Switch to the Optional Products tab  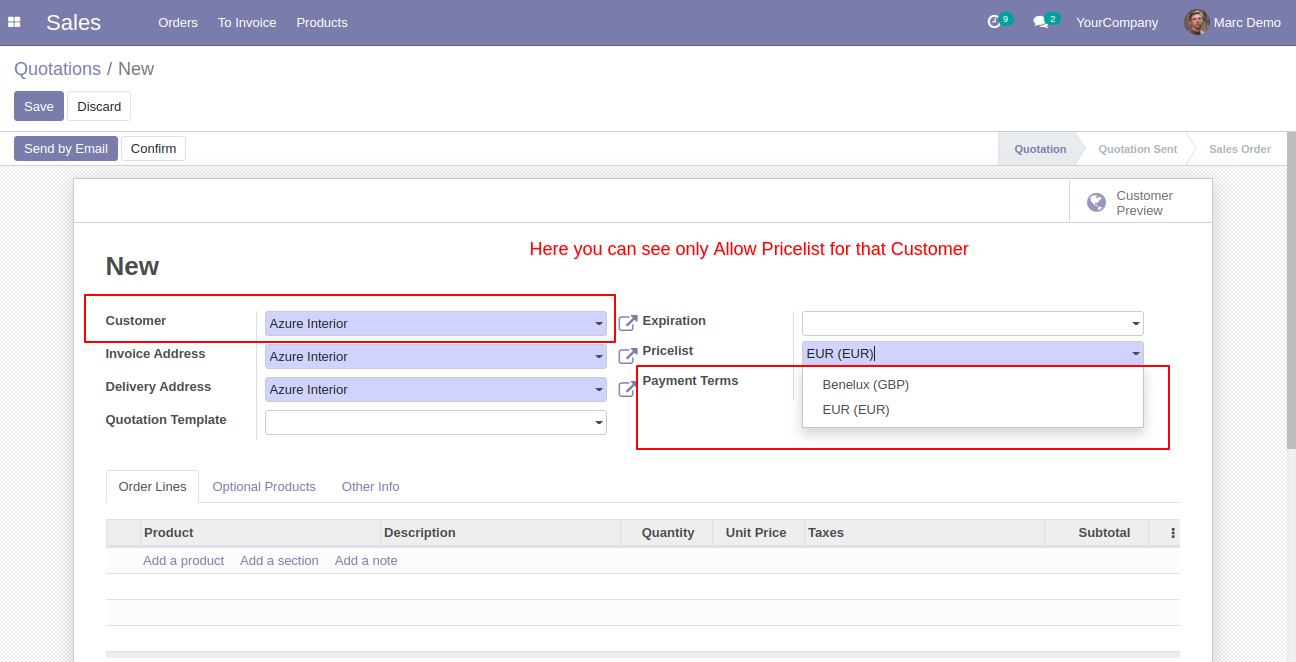(264, 486)
